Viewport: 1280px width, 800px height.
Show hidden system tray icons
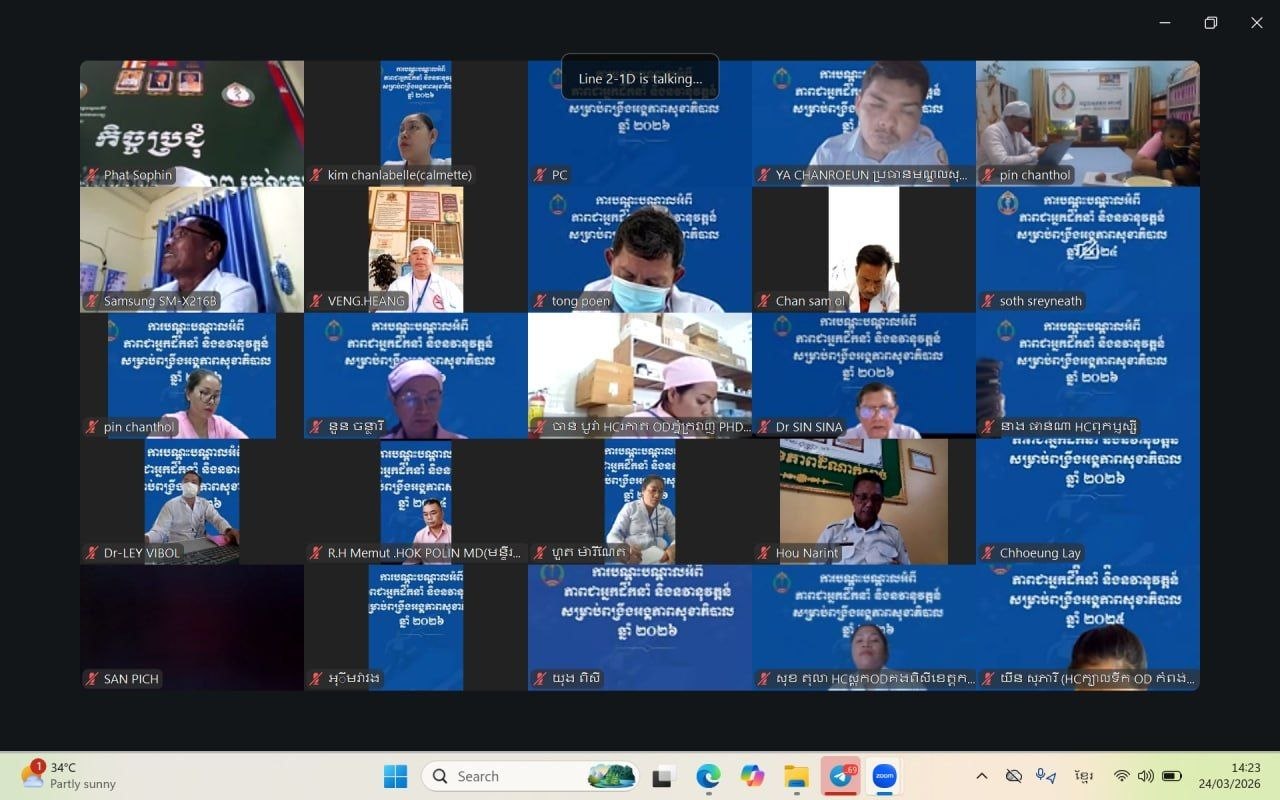(981, 776)
